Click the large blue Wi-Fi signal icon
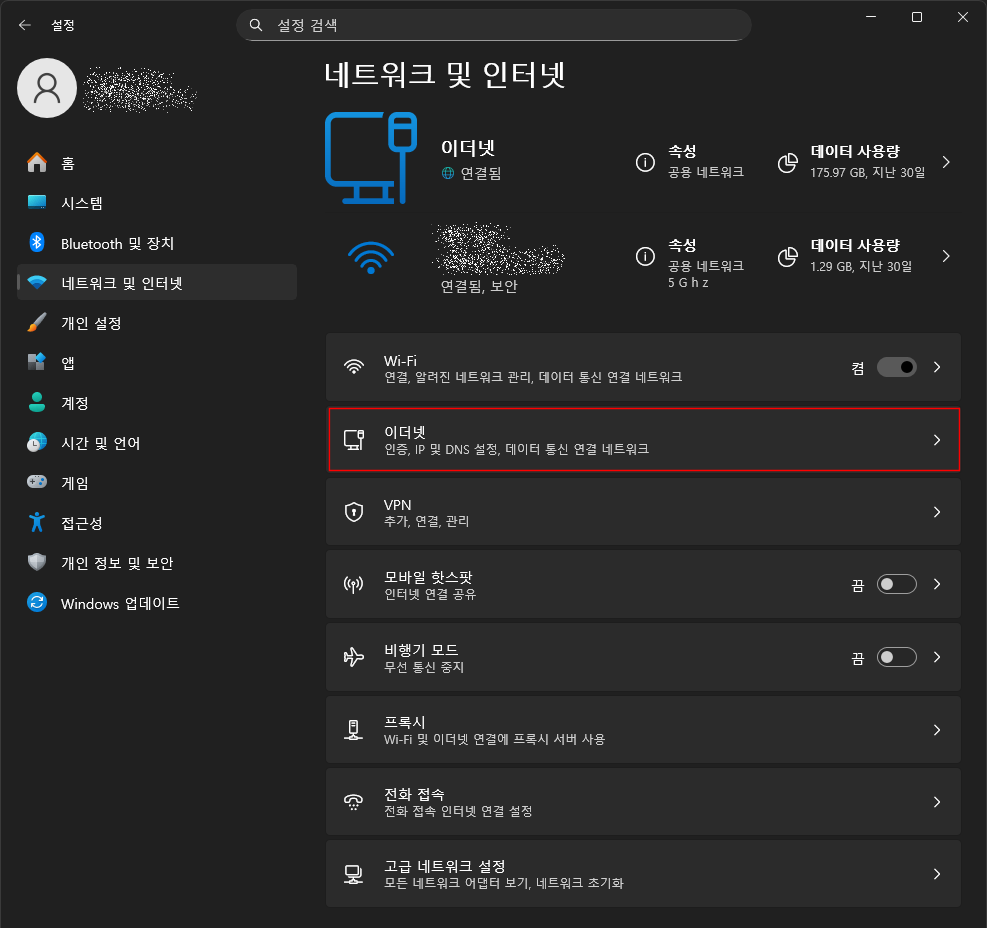Viewport: 987px width, 928px height. pos(371,257)
